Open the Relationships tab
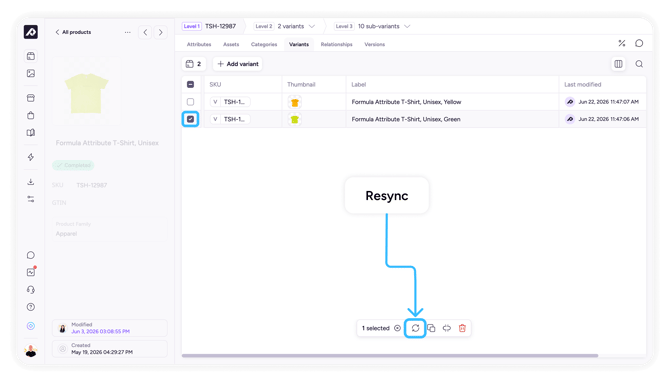The height and width of the screenshot is (382, 670). [x=337, y=44]
